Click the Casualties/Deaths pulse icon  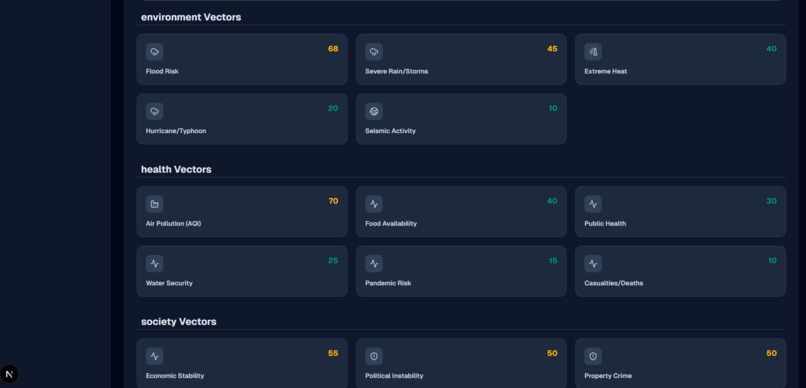[593, 264]
